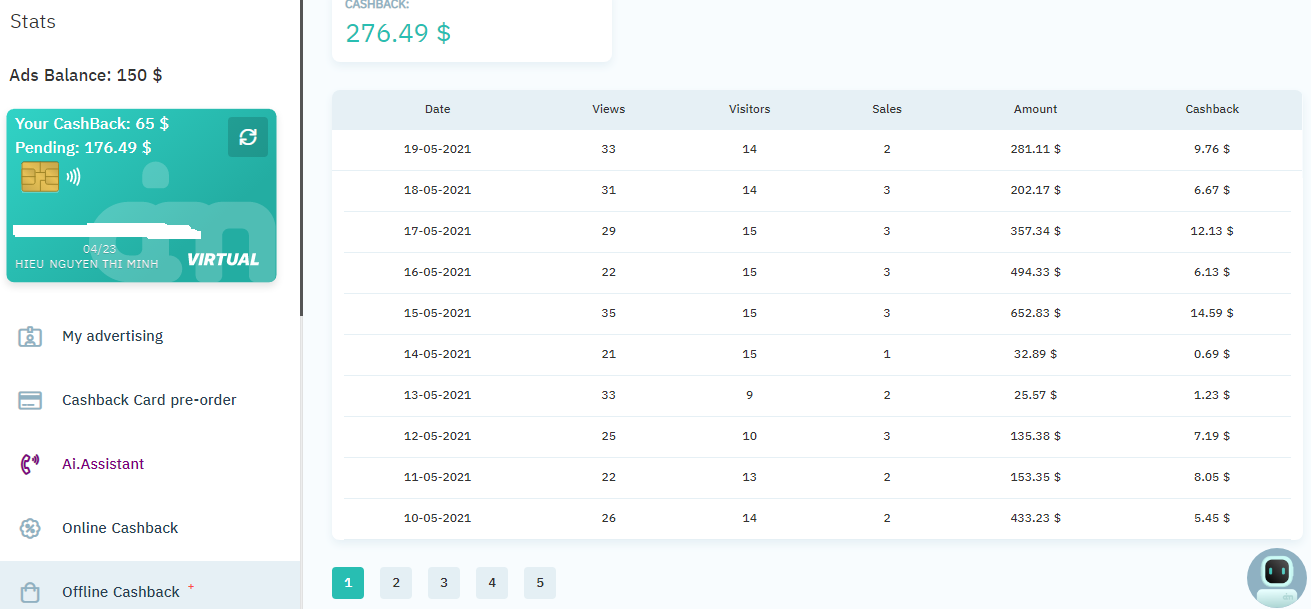This screenshot has width=1311, height=609.
Task: Click the Views column header
Action: (609, 109)
